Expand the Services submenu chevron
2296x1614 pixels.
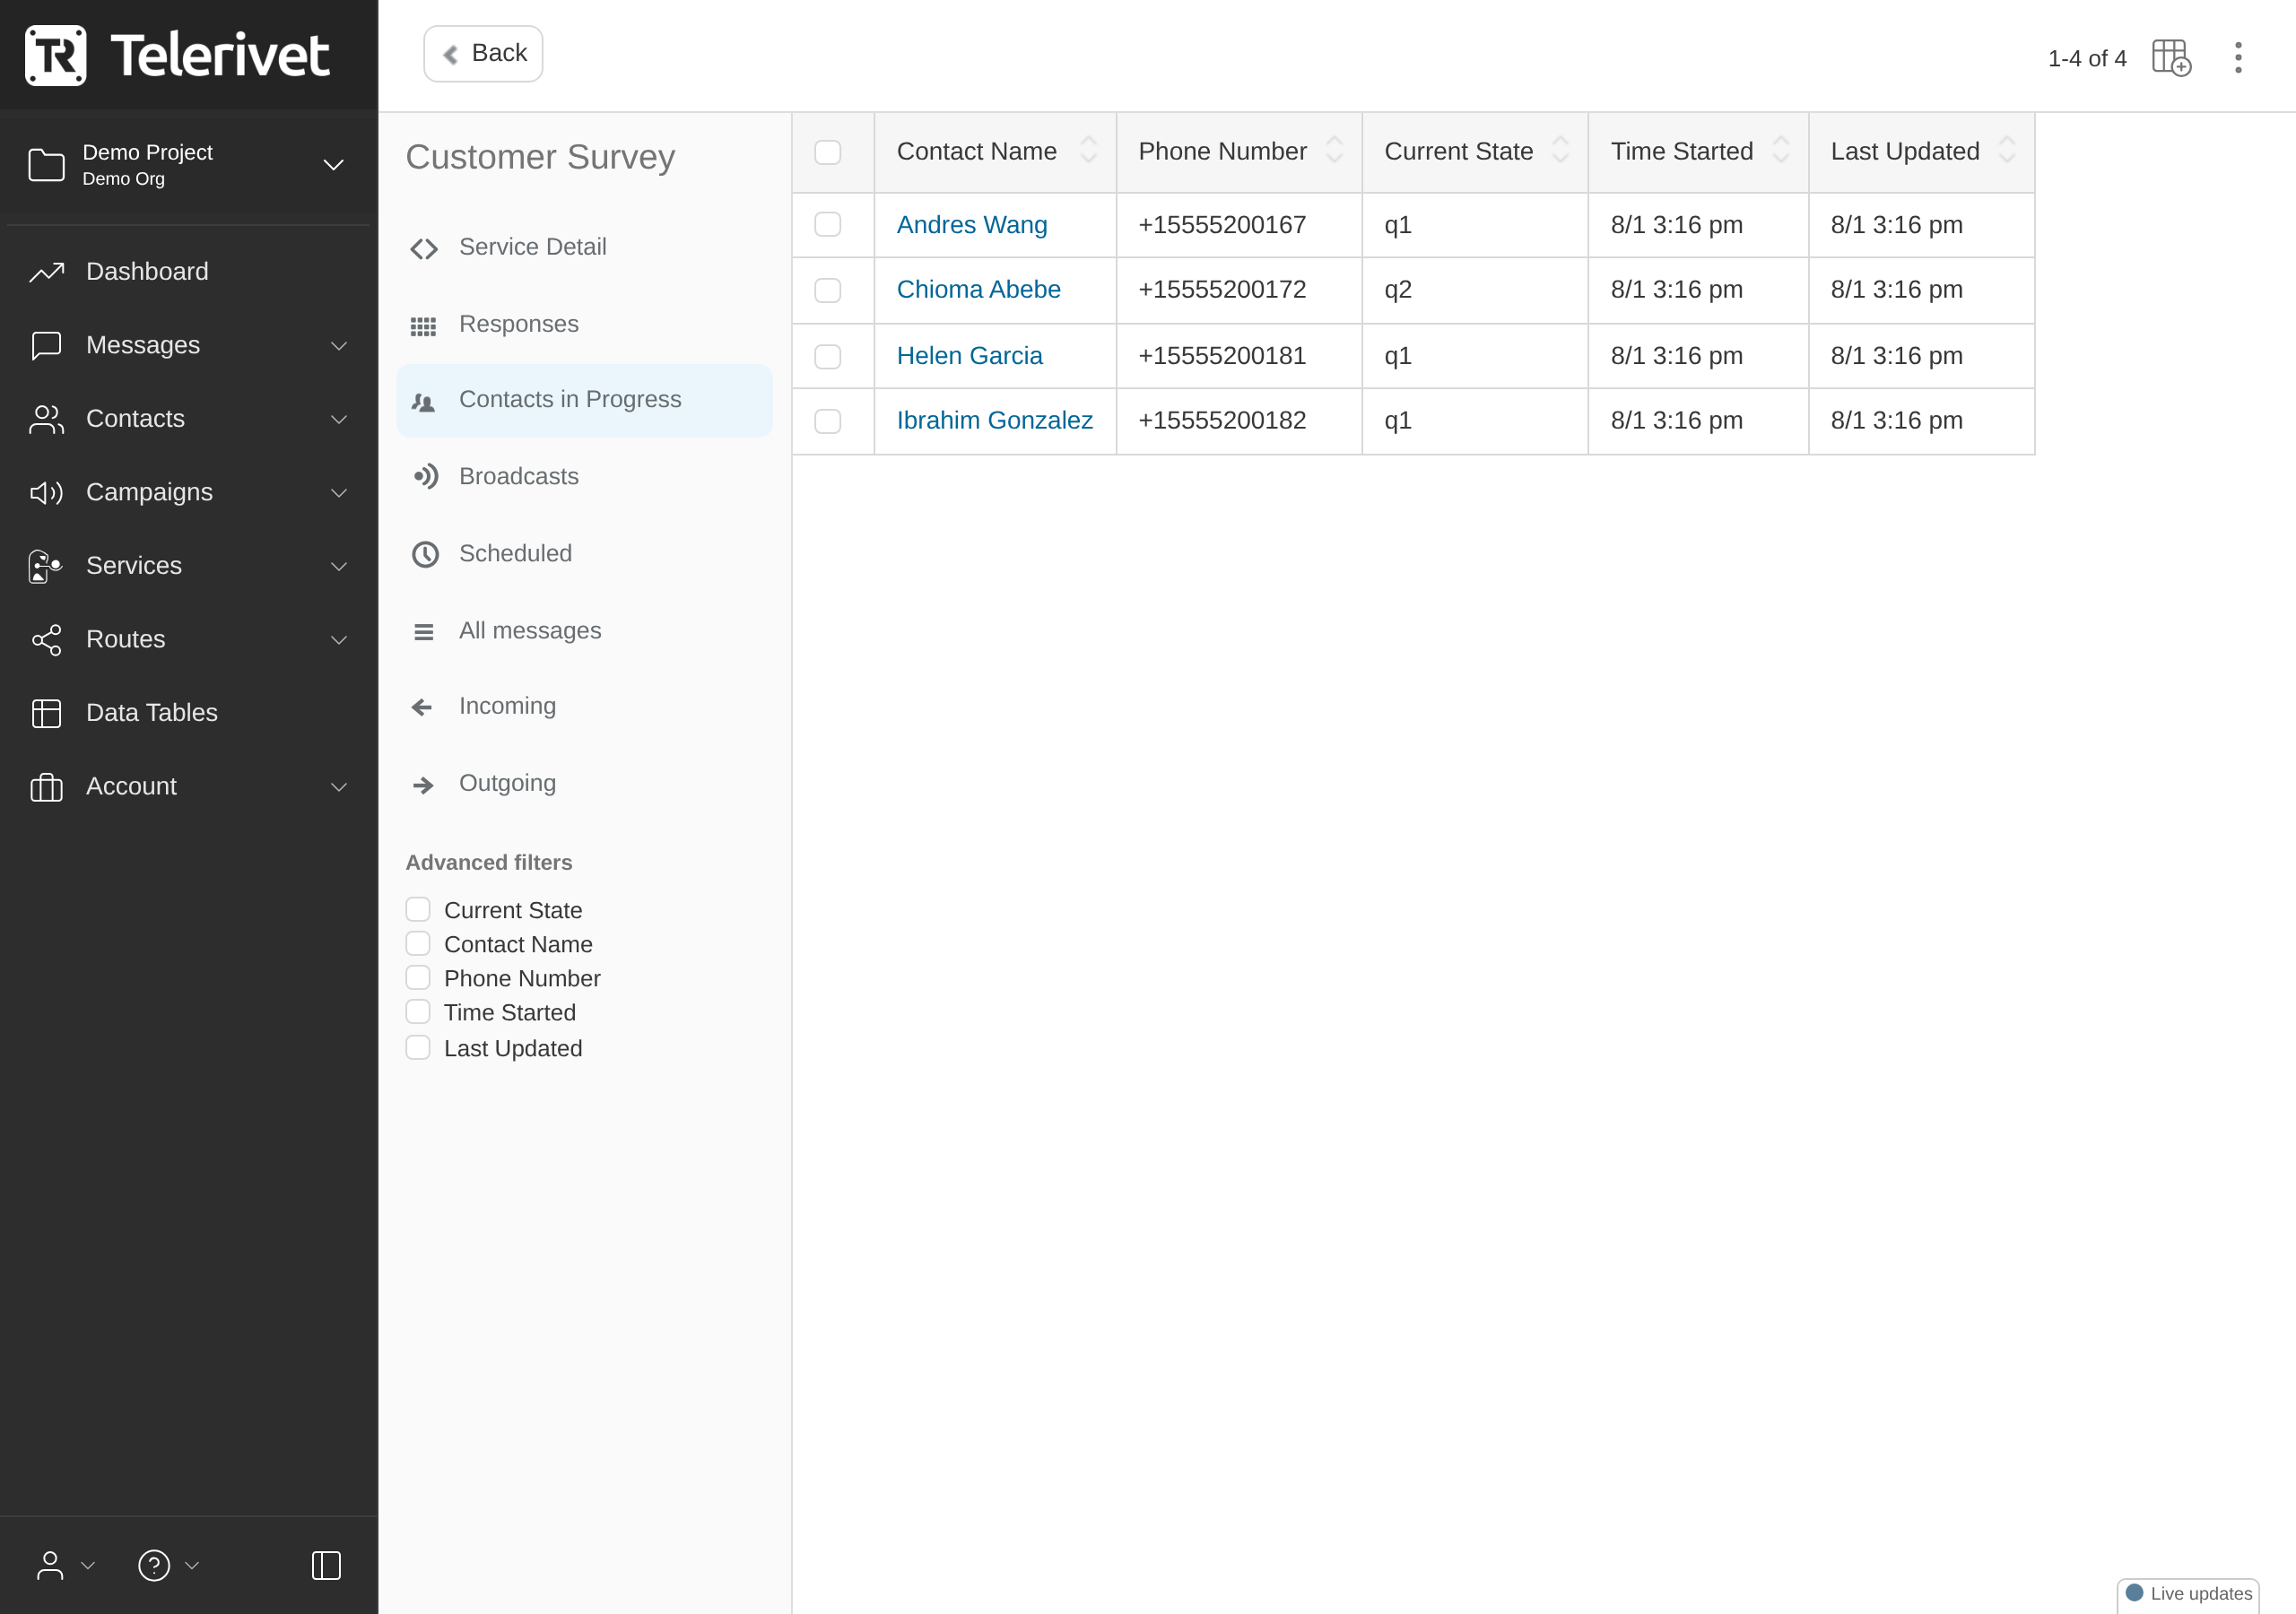(x=339, y=567)
